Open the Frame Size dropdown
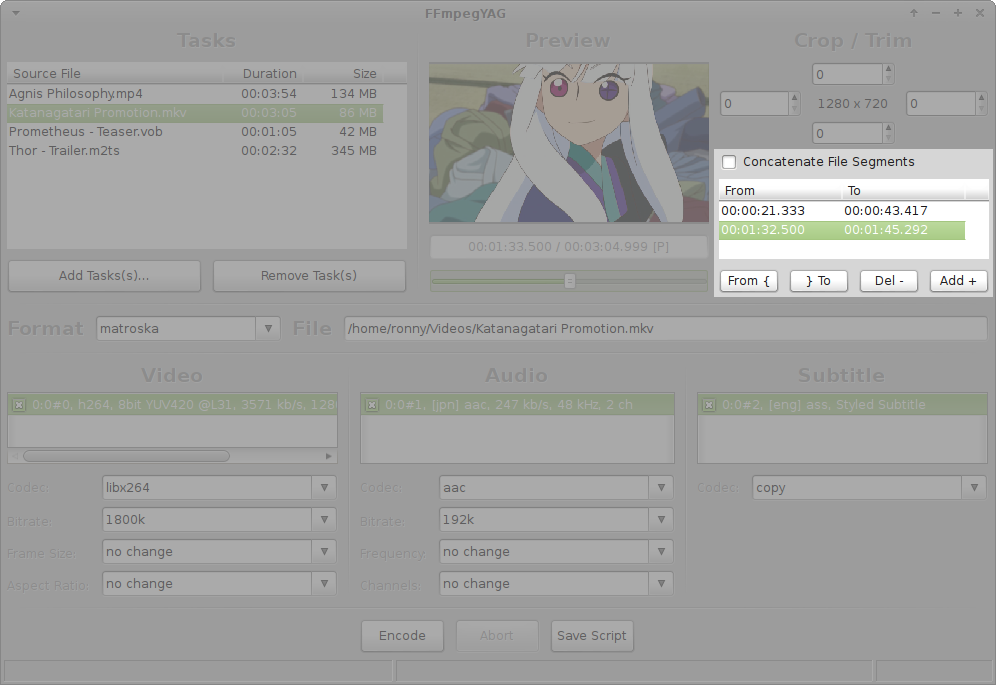 (324, 551)
